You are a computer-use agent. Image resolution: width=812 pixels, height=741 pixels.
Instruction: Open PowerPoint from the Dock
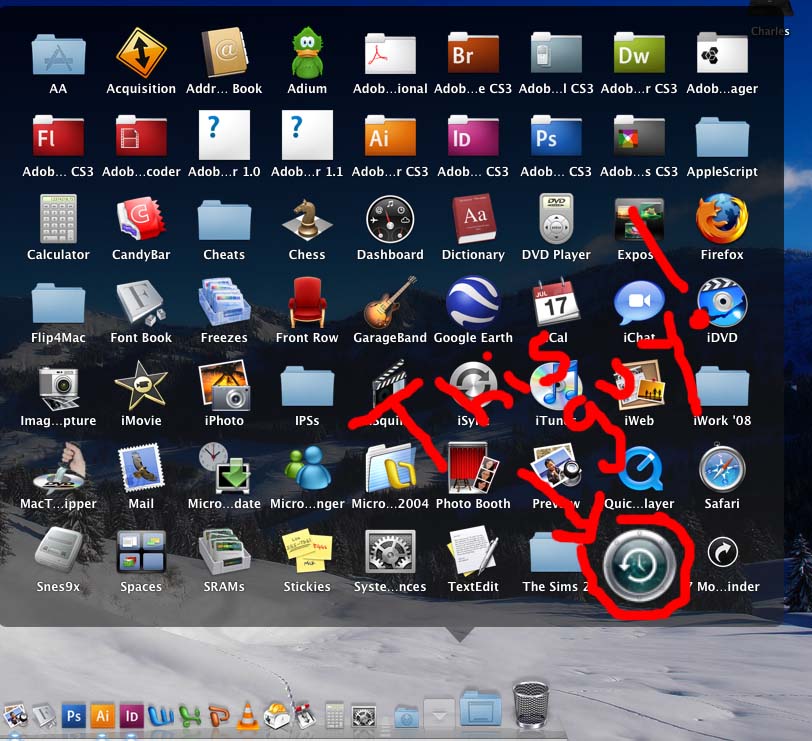(x=219, y=716)
